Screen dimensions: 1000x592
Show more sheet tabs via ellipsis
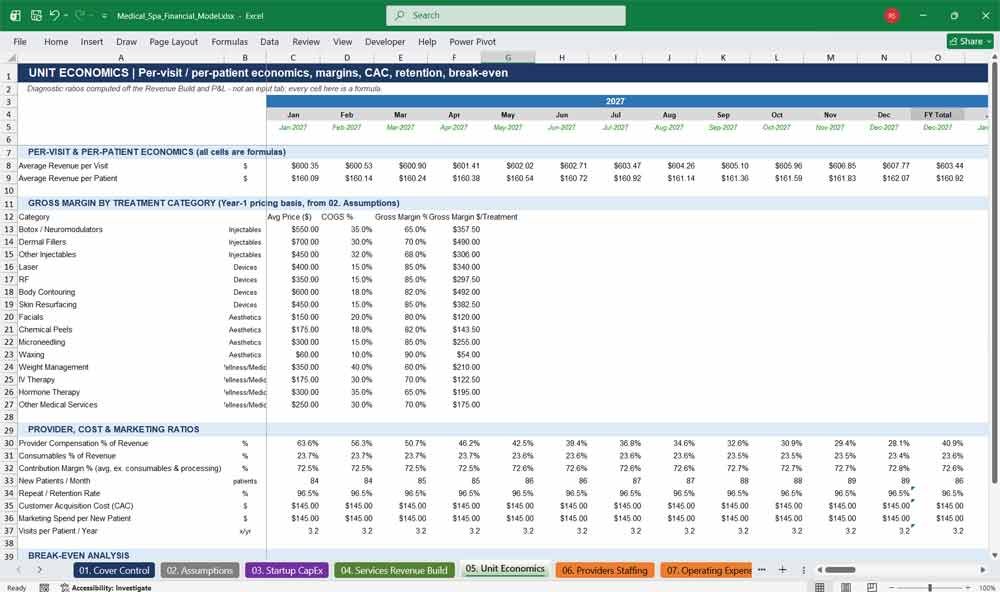pyautogui.click(x=761, y=570)
